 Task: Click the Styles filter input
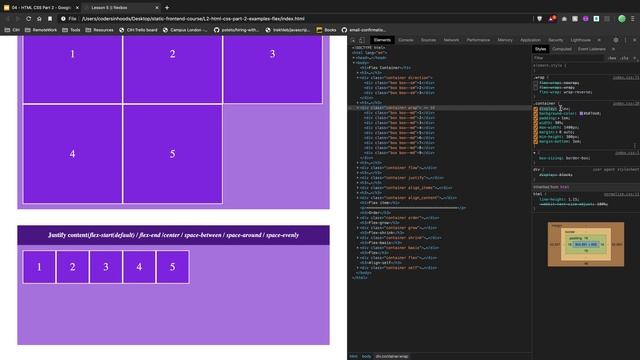click(568, 58)
